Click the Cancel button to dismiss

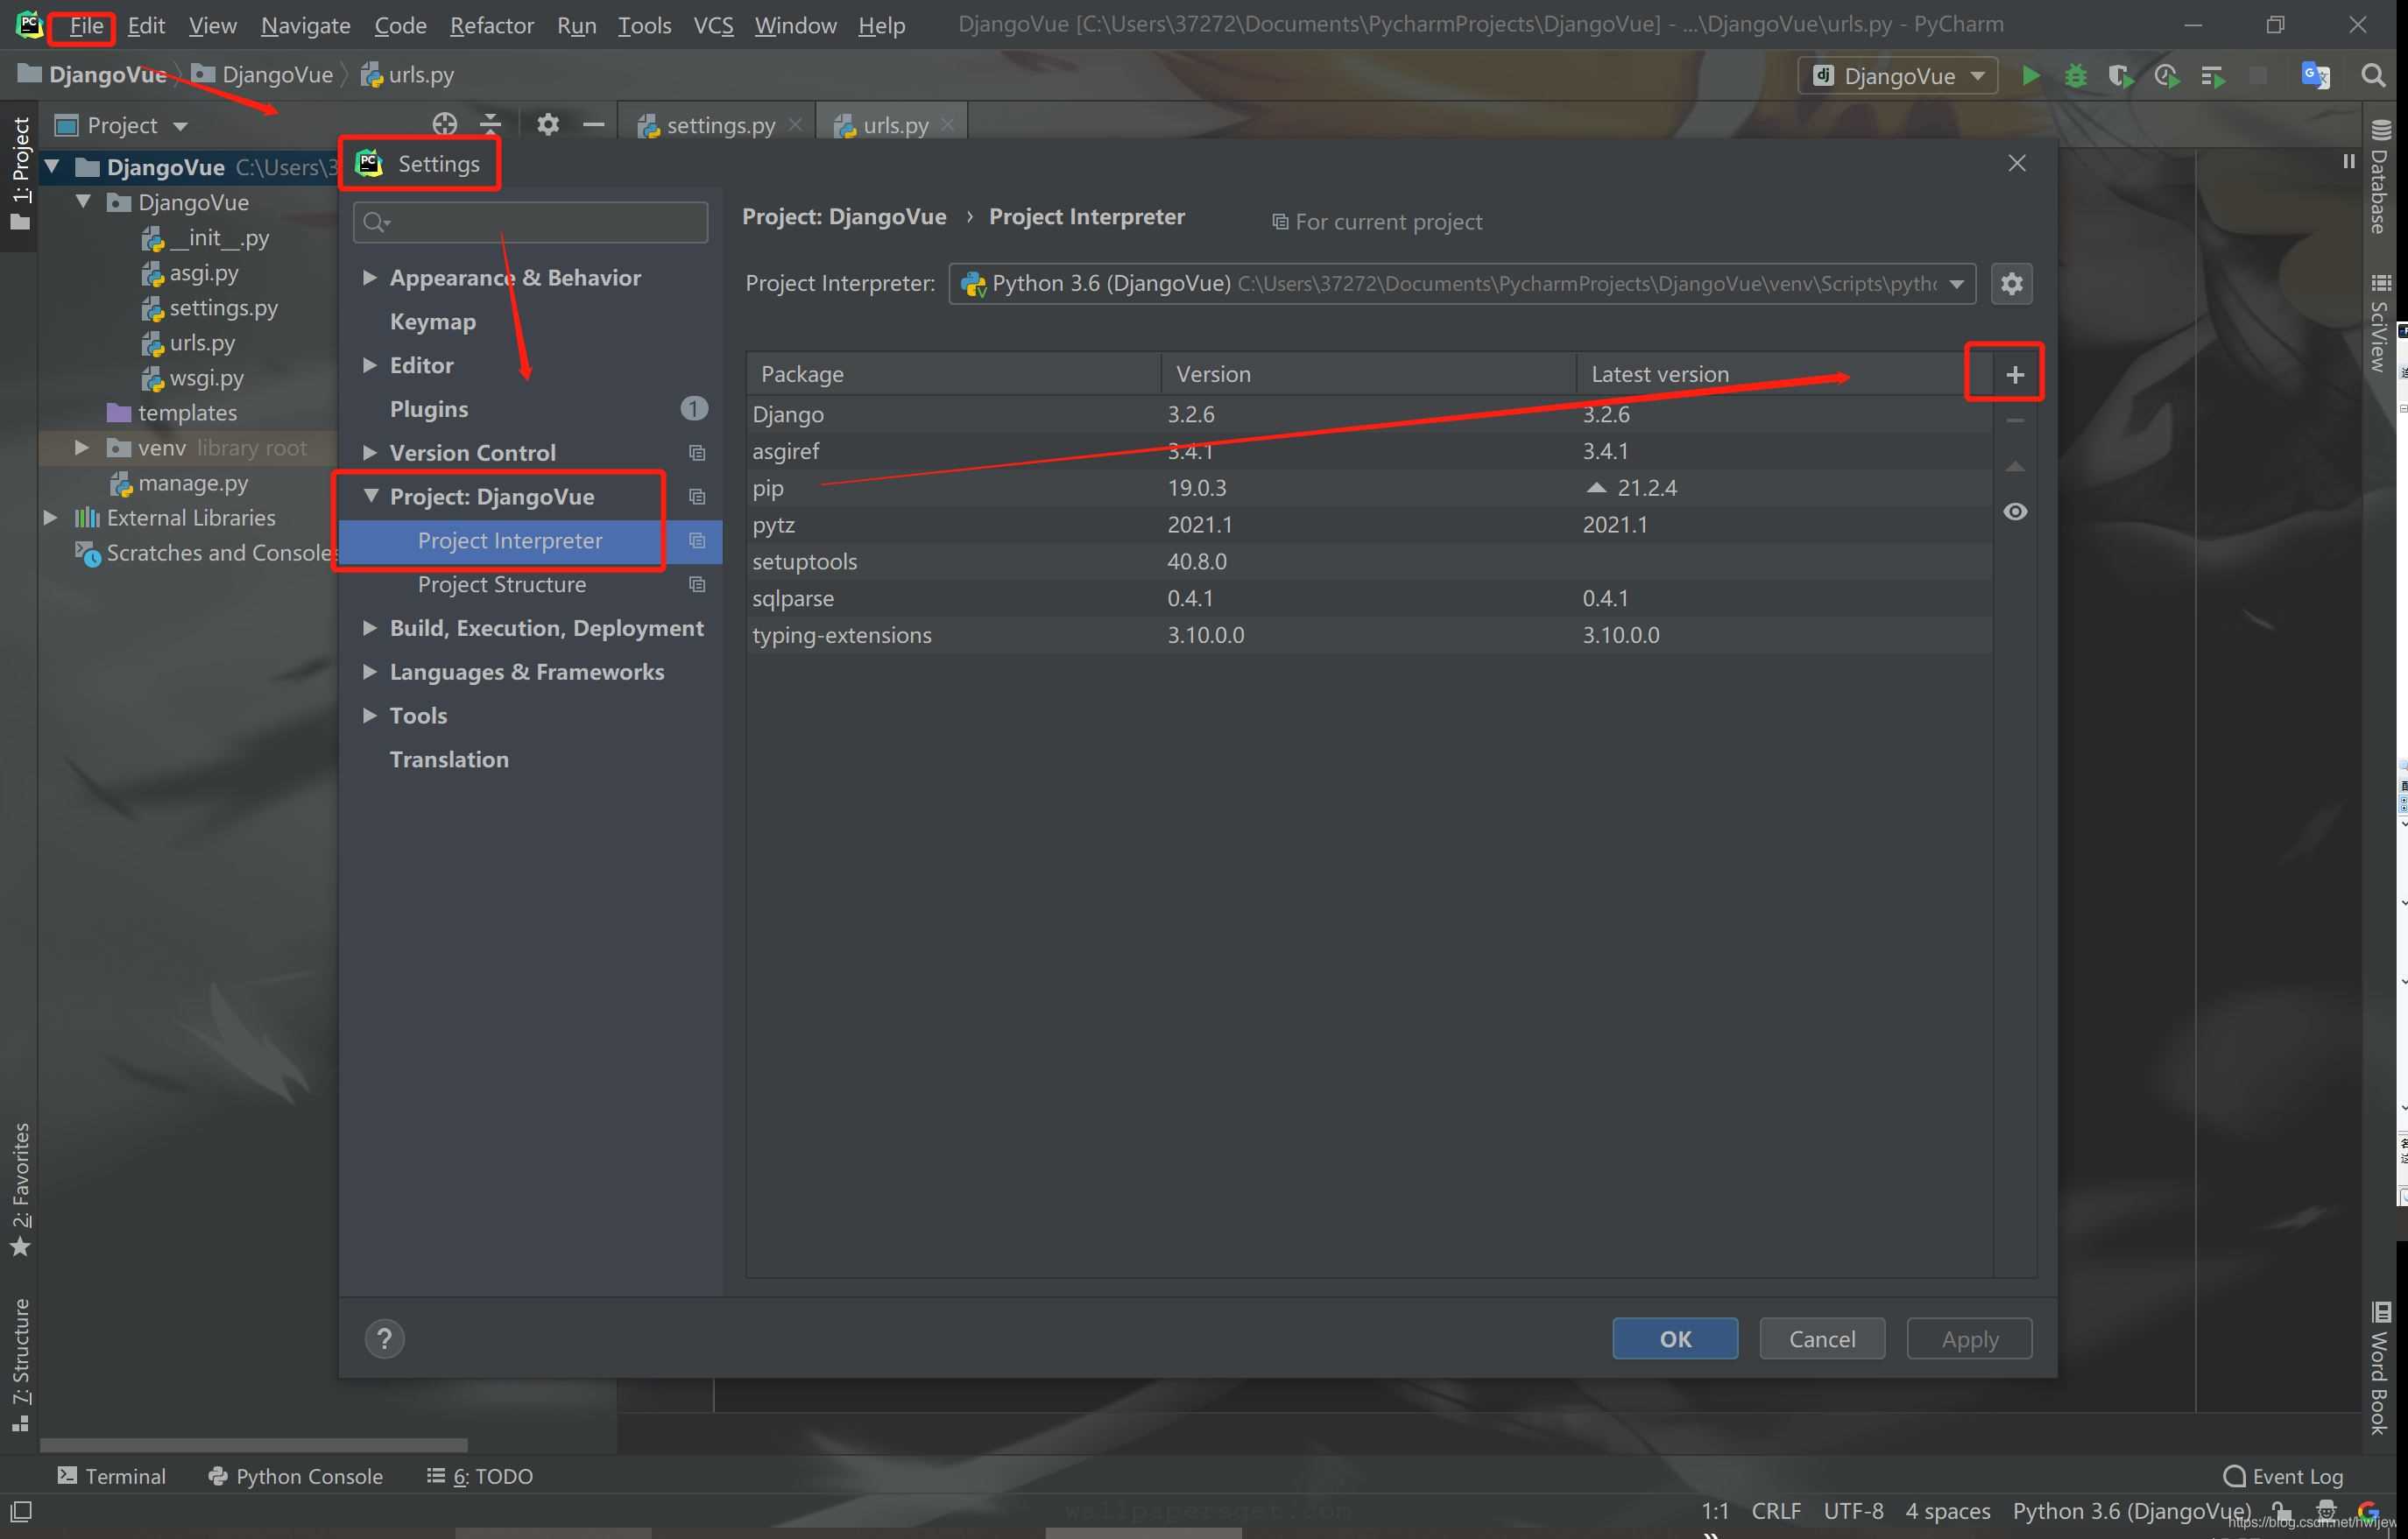(1822, 1338)
